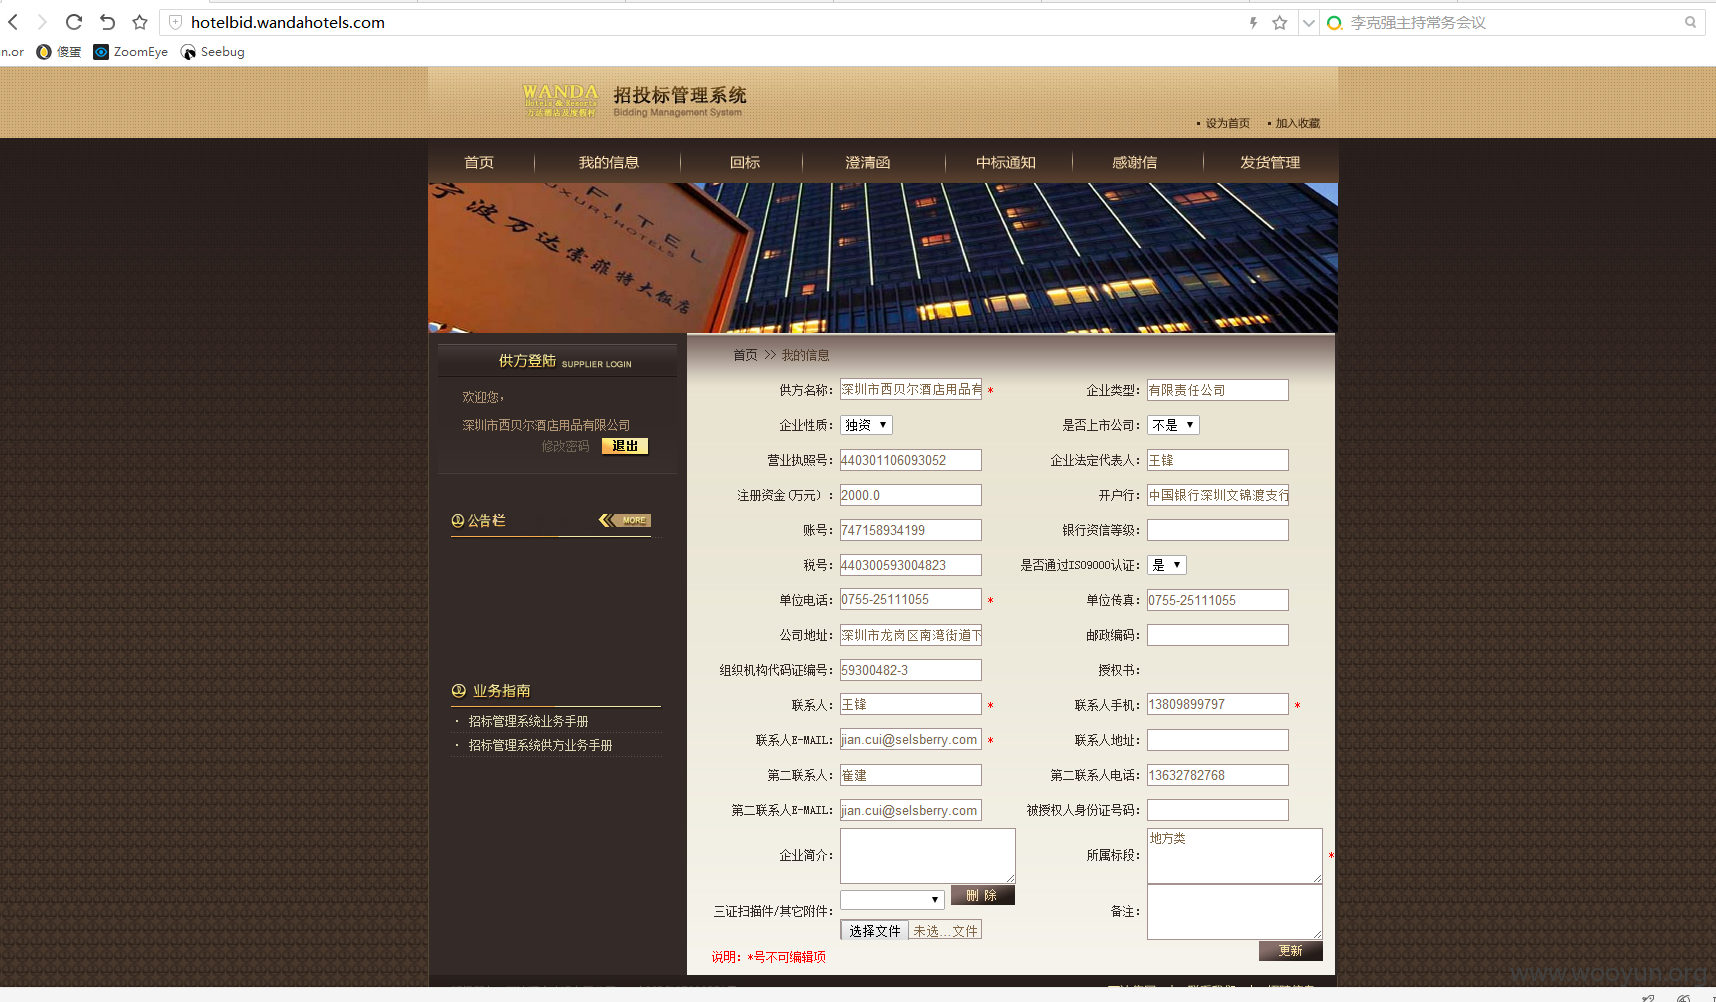This screenshot has height=1002, width=1716.
Task: Click the 更新 button
Action: click(1290, 951)
